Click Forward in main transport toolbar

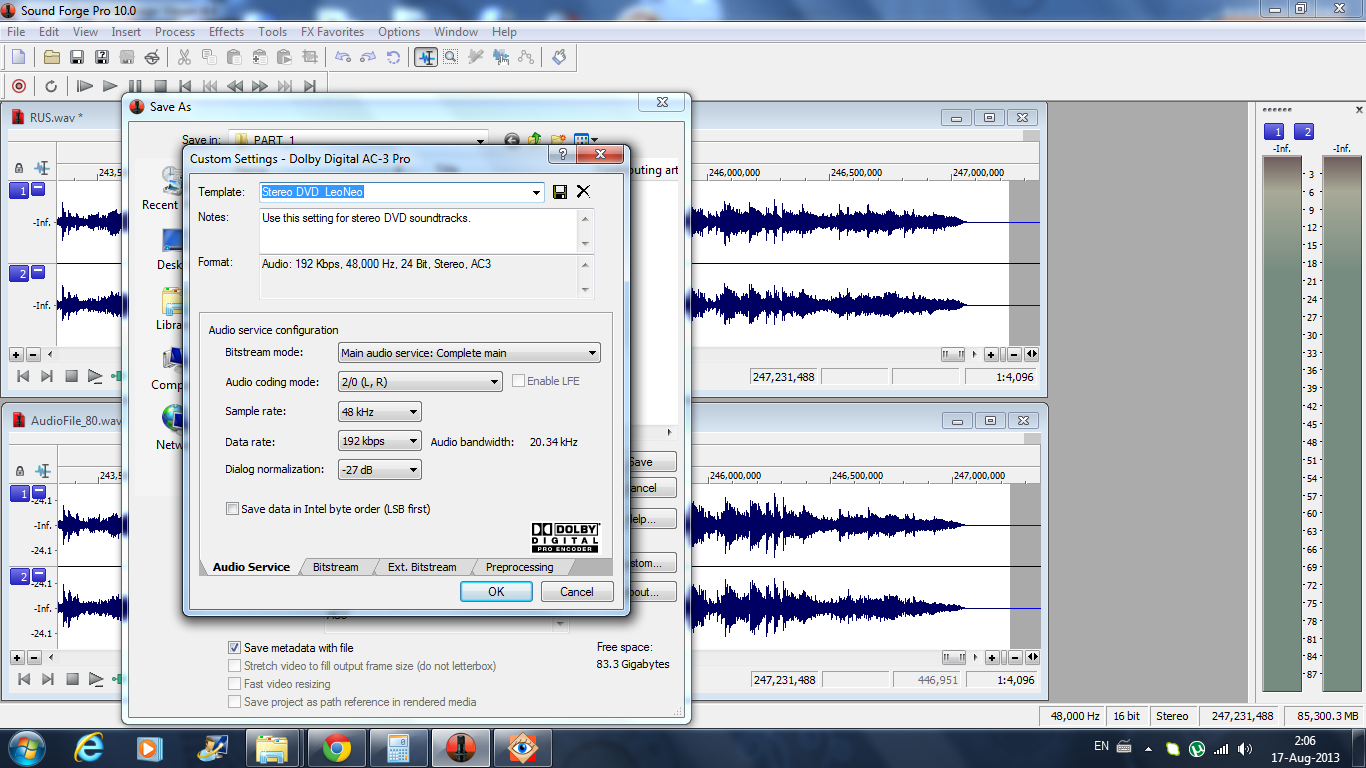(260, 86)
